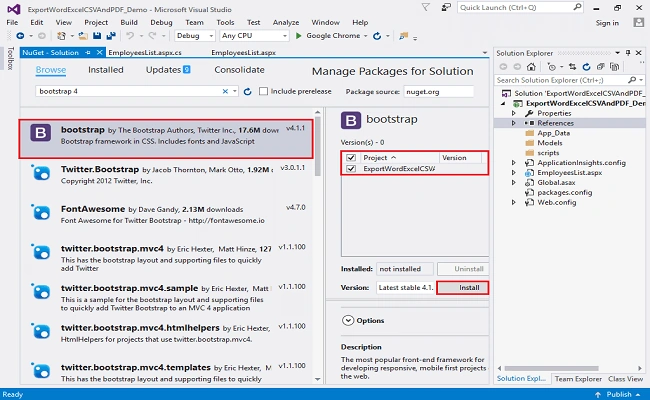
Task: Open the NuGet search history dropdown arrow
Action: point(235,91)
